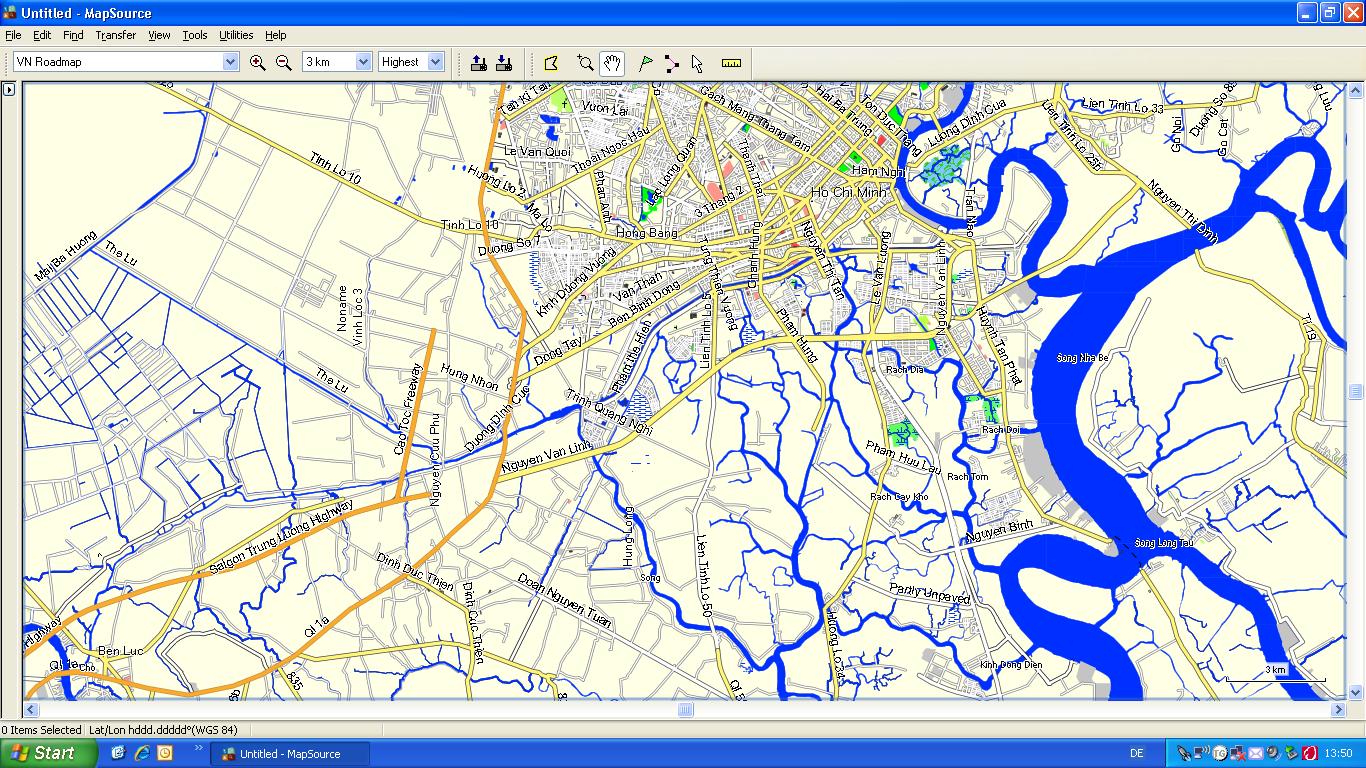Screen dimensions: 1366x768
Task: Click the webcam tray icon
Action: click(x=1273, y=753)
